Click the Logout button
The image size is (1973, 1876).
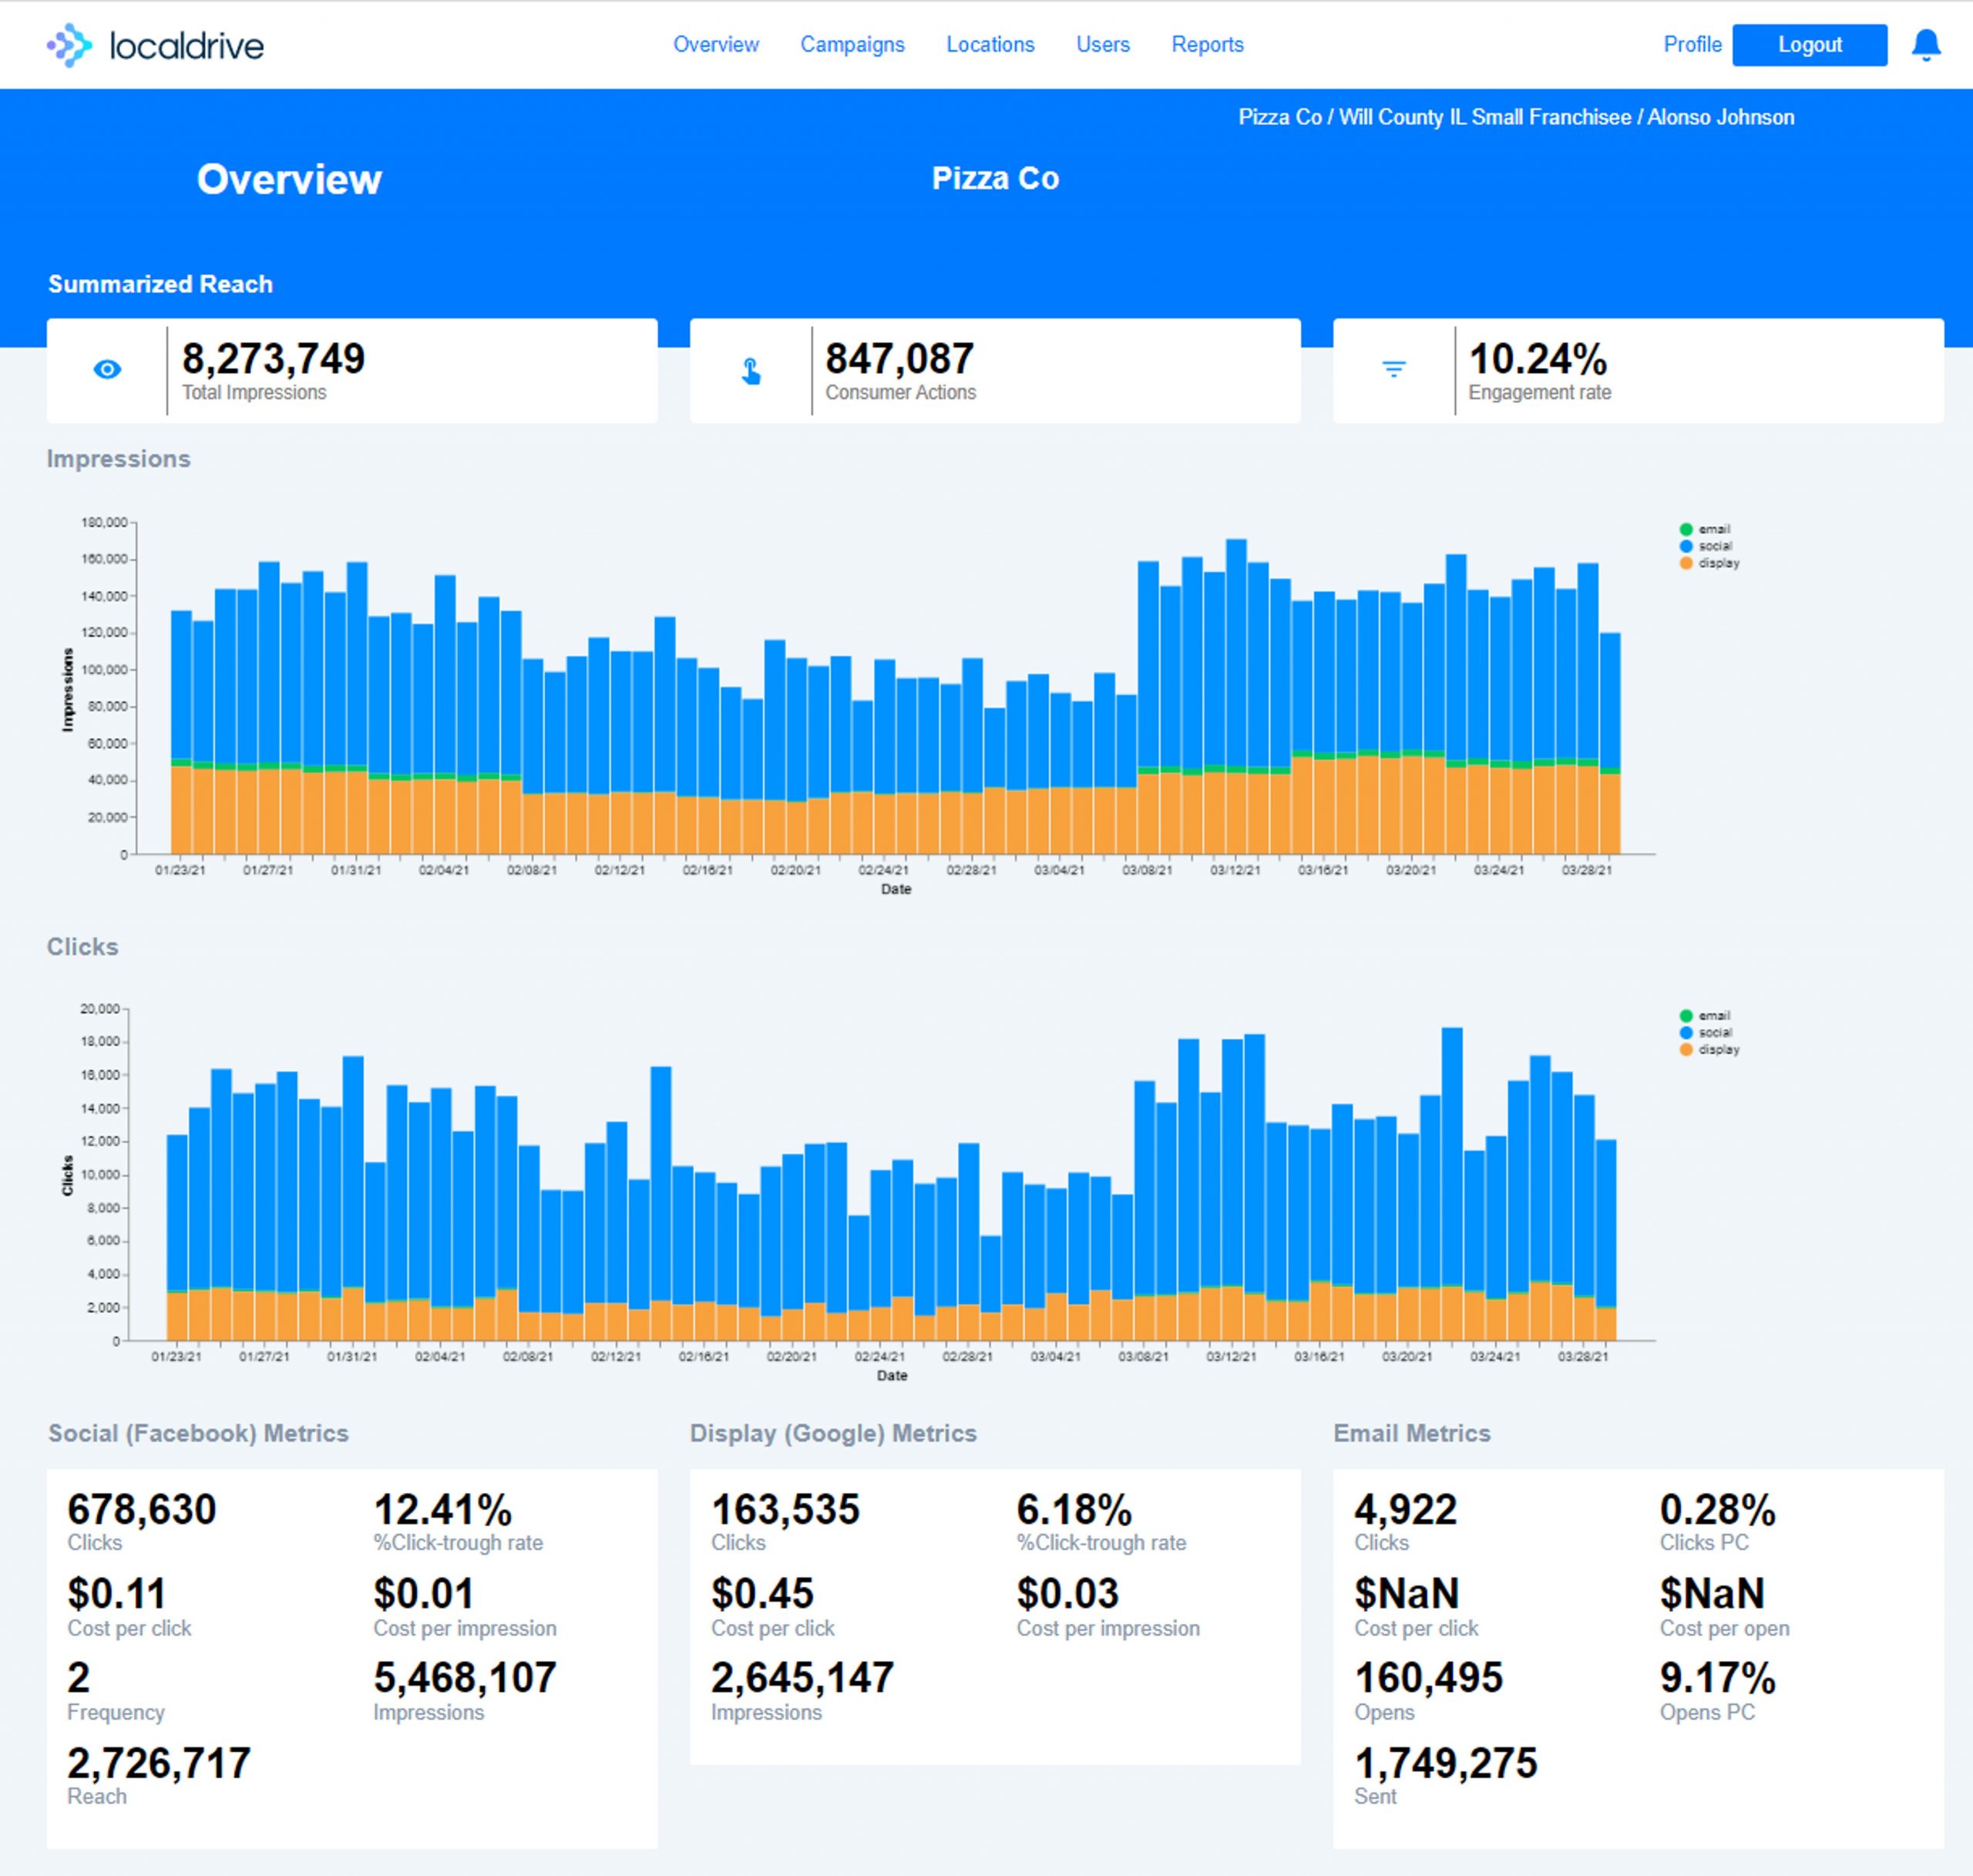[1809, 45]
